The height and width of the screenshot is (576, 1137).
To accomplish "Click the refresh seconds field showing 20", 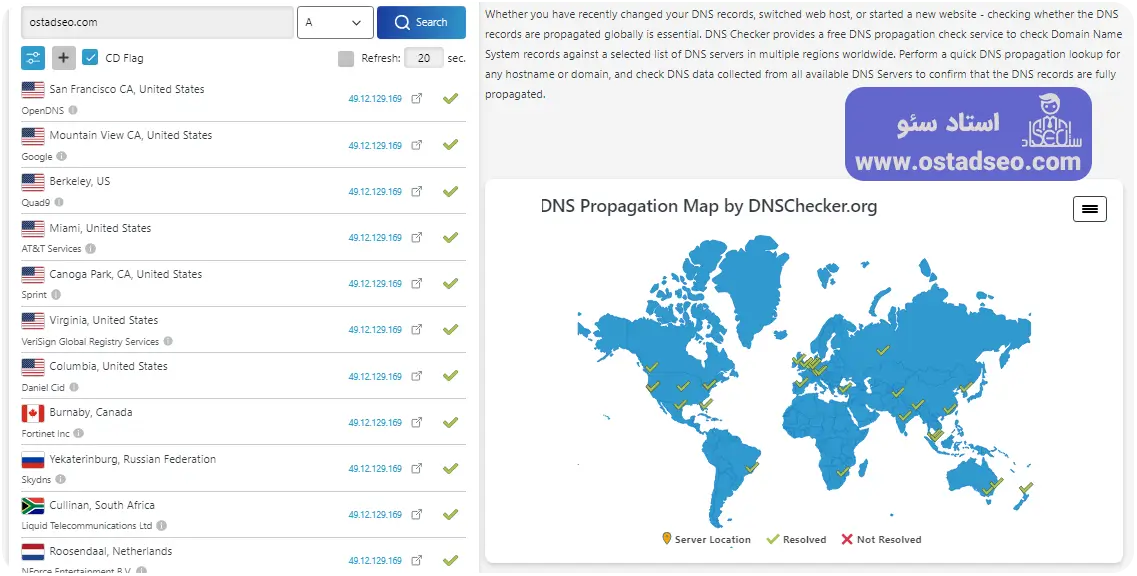I will [x=423, y=58].
